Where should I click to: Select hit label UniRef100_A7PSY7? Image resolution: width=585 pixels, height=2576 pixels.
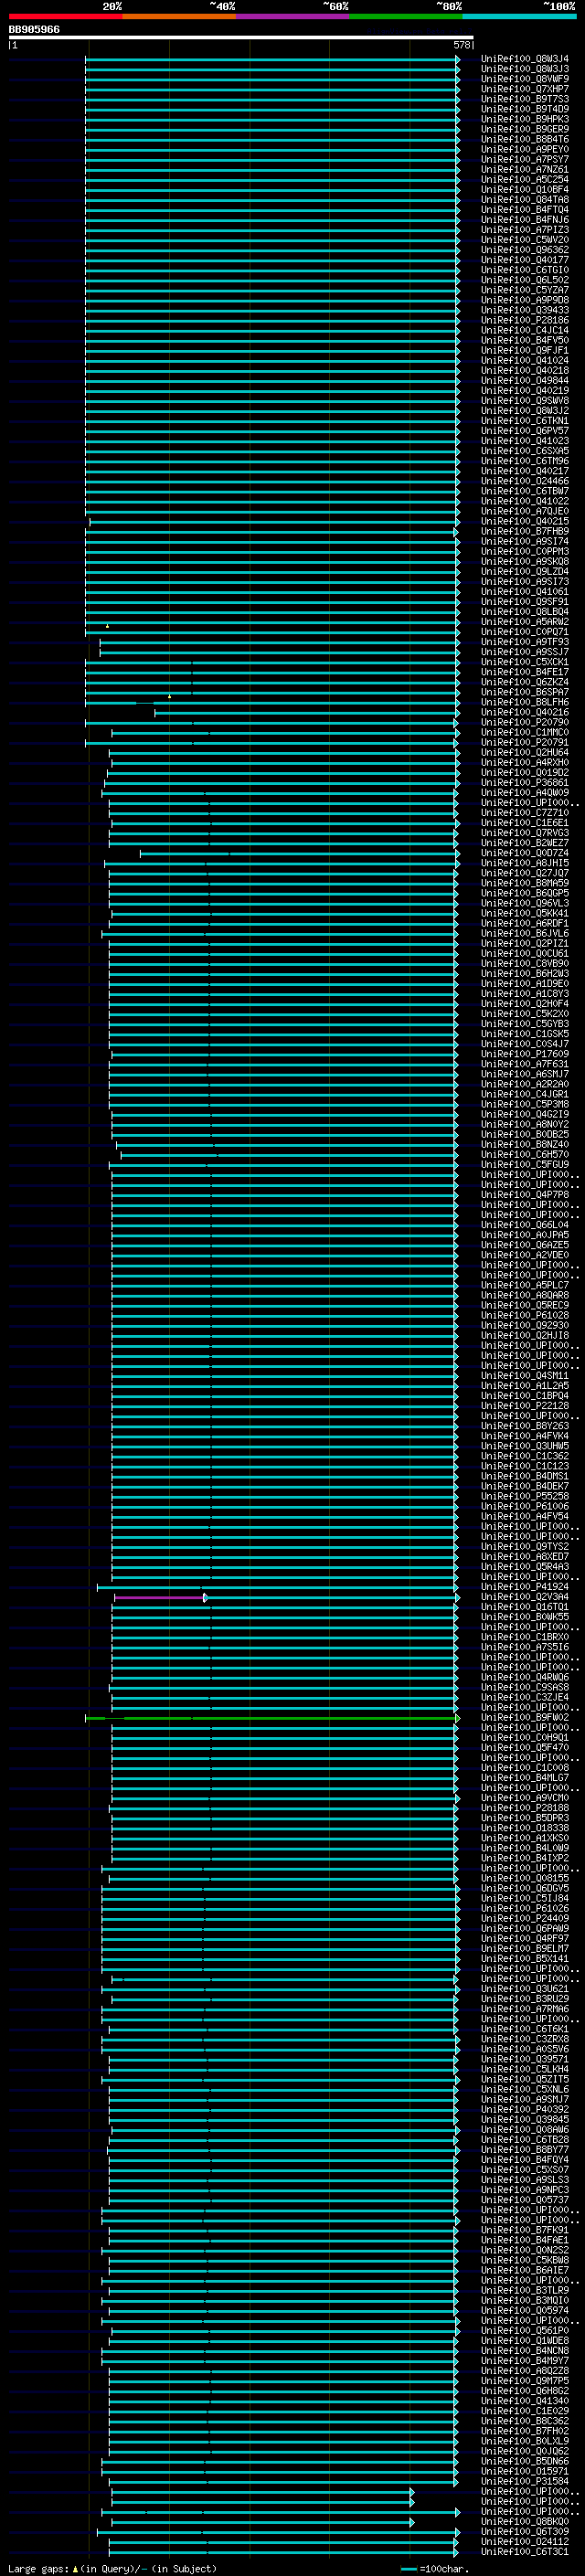(525, 159)
